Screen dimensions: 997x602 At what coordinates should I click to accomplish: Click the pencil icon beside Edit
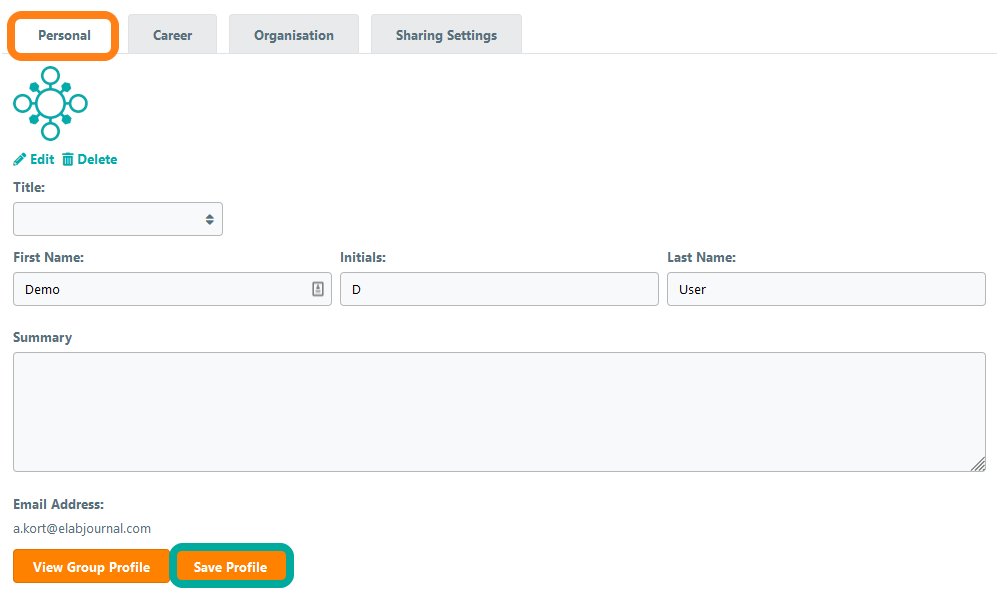20,160
